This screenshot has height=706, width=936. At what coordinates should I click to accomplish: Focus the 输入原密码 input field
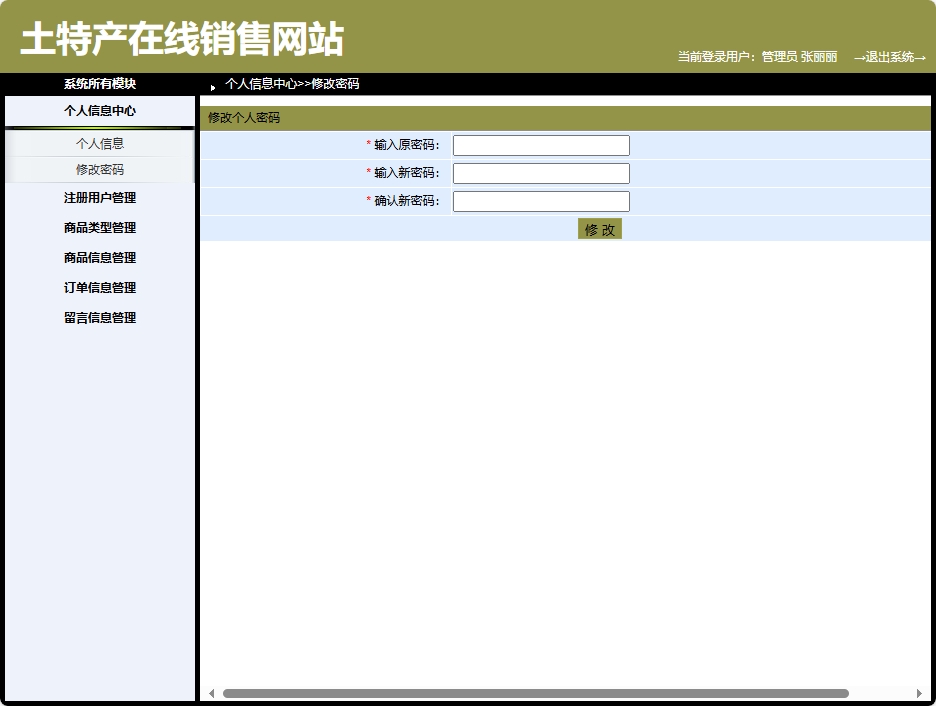[x=541, y=144]
